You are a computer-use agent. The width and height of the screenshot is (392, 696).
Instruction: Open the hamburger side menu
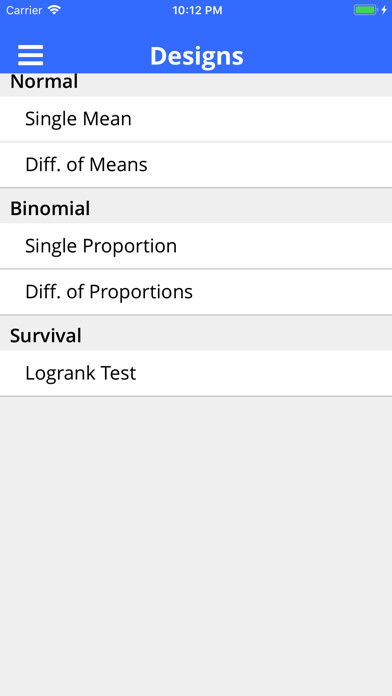tap(30, 55)
